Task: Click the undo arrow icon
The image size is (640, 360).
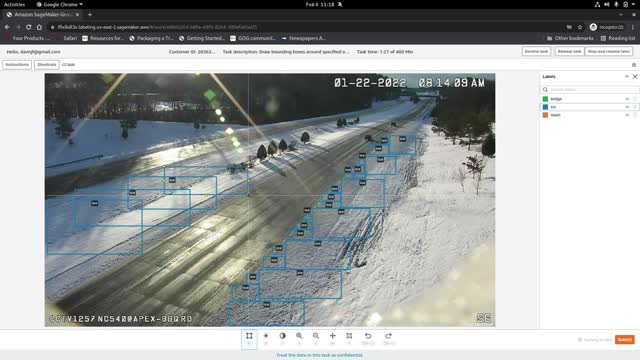Action: point(368,336)
